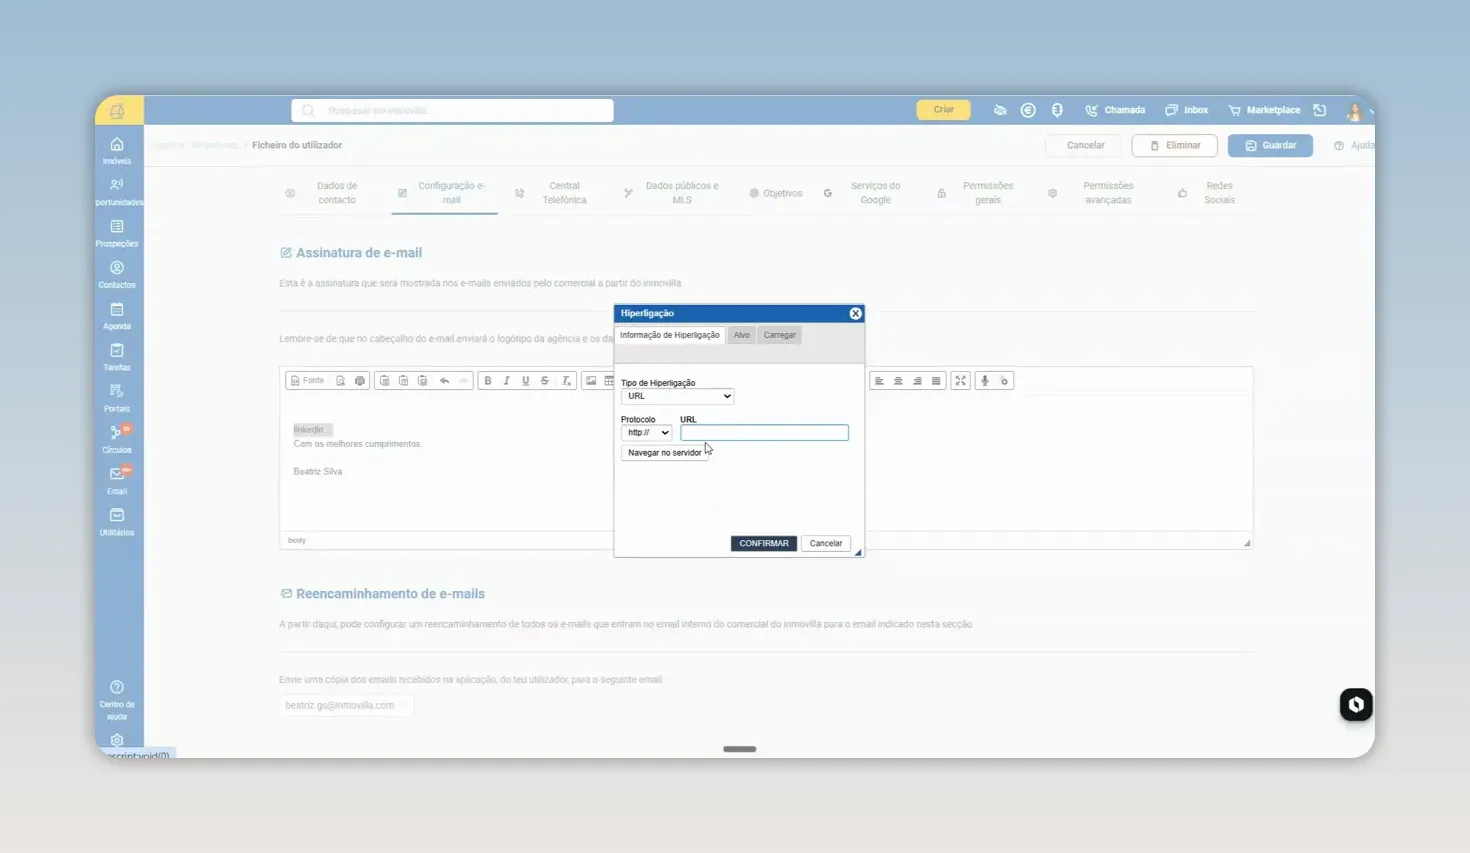Open Tarefas in the sidebar

point(117,357)
